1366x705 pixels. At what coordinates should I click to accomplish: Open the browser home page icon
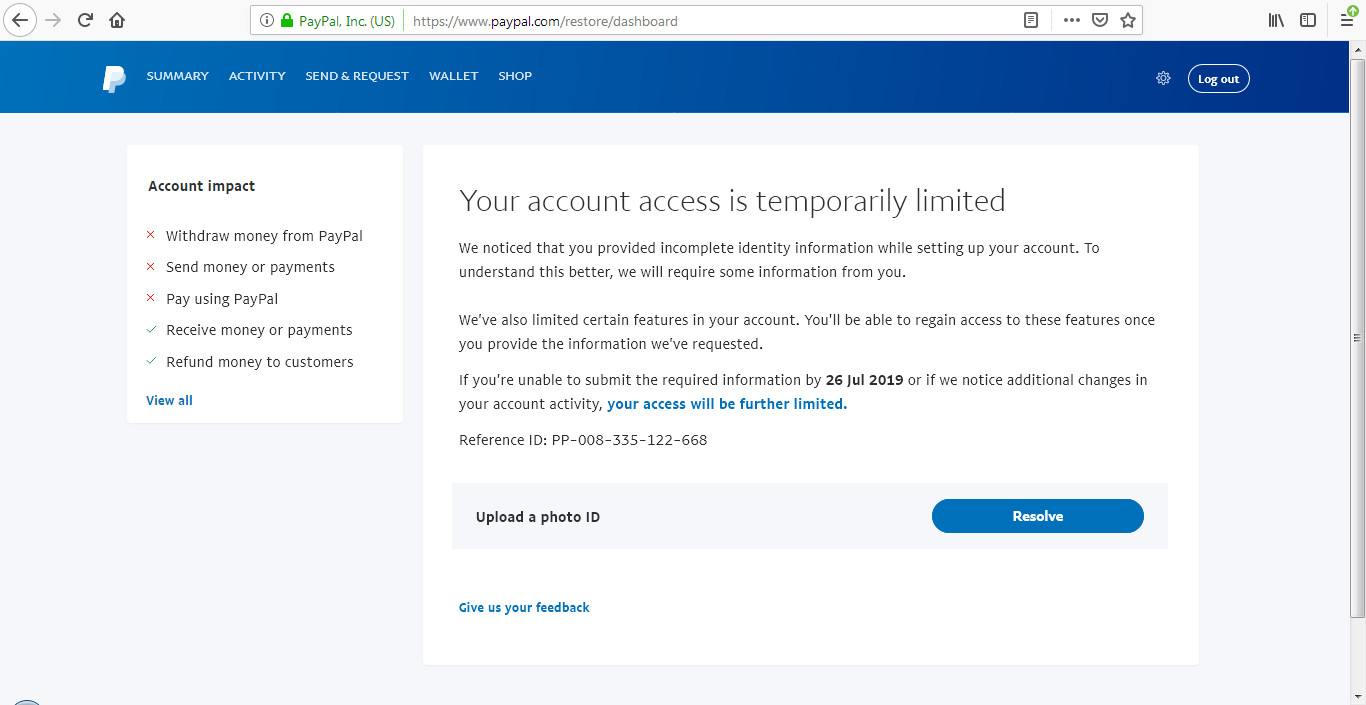click(x=117, y=20)
